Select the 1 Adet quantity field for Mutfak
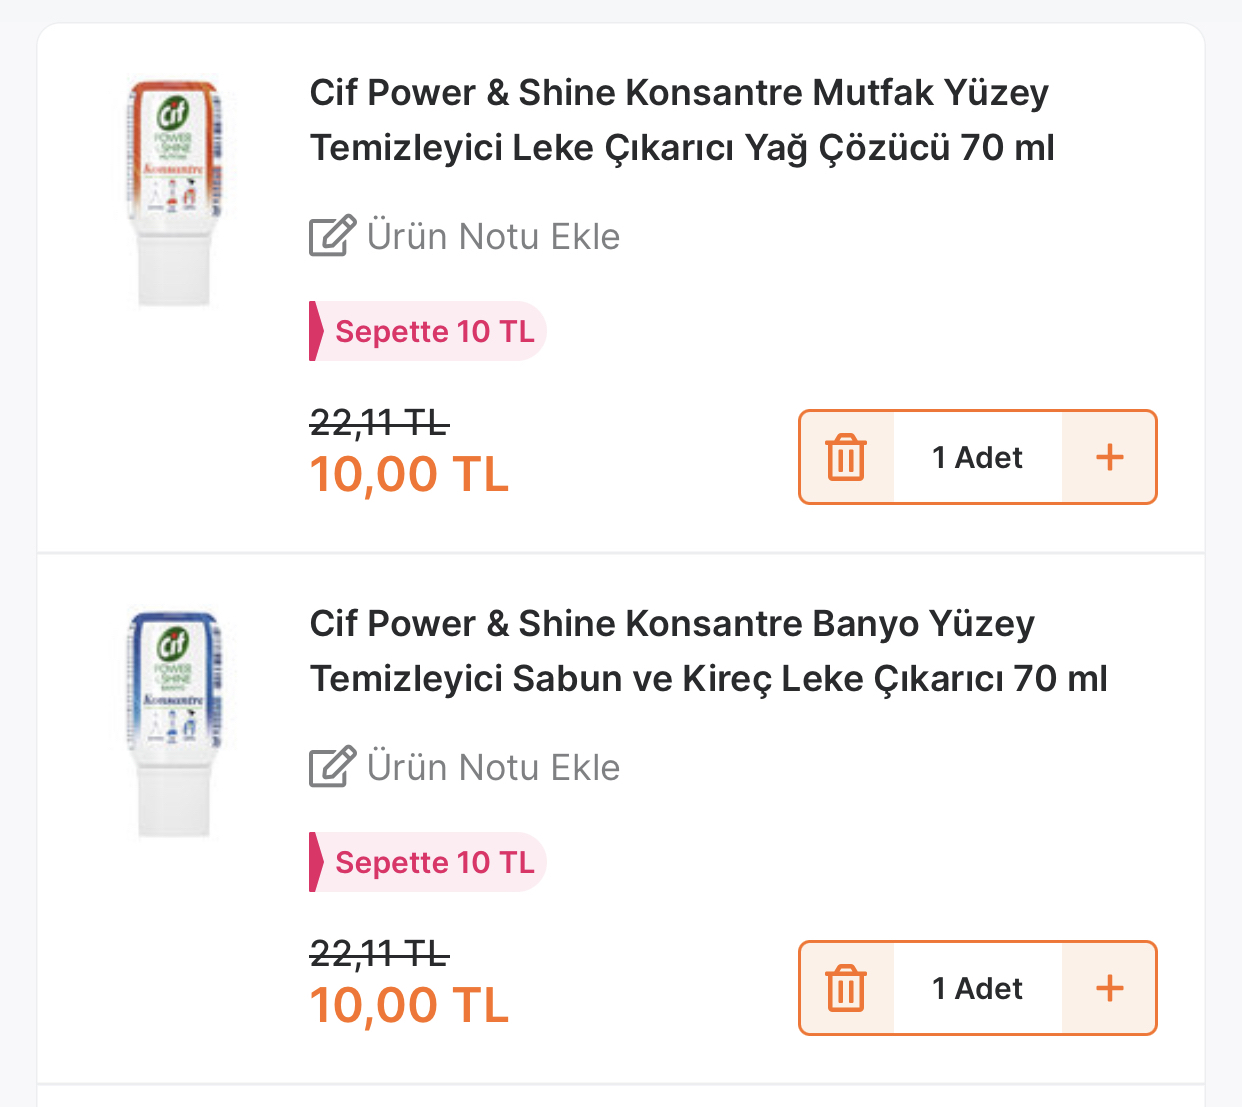This screenshot has width=1242, height=1107. click(x=977, y=457)
